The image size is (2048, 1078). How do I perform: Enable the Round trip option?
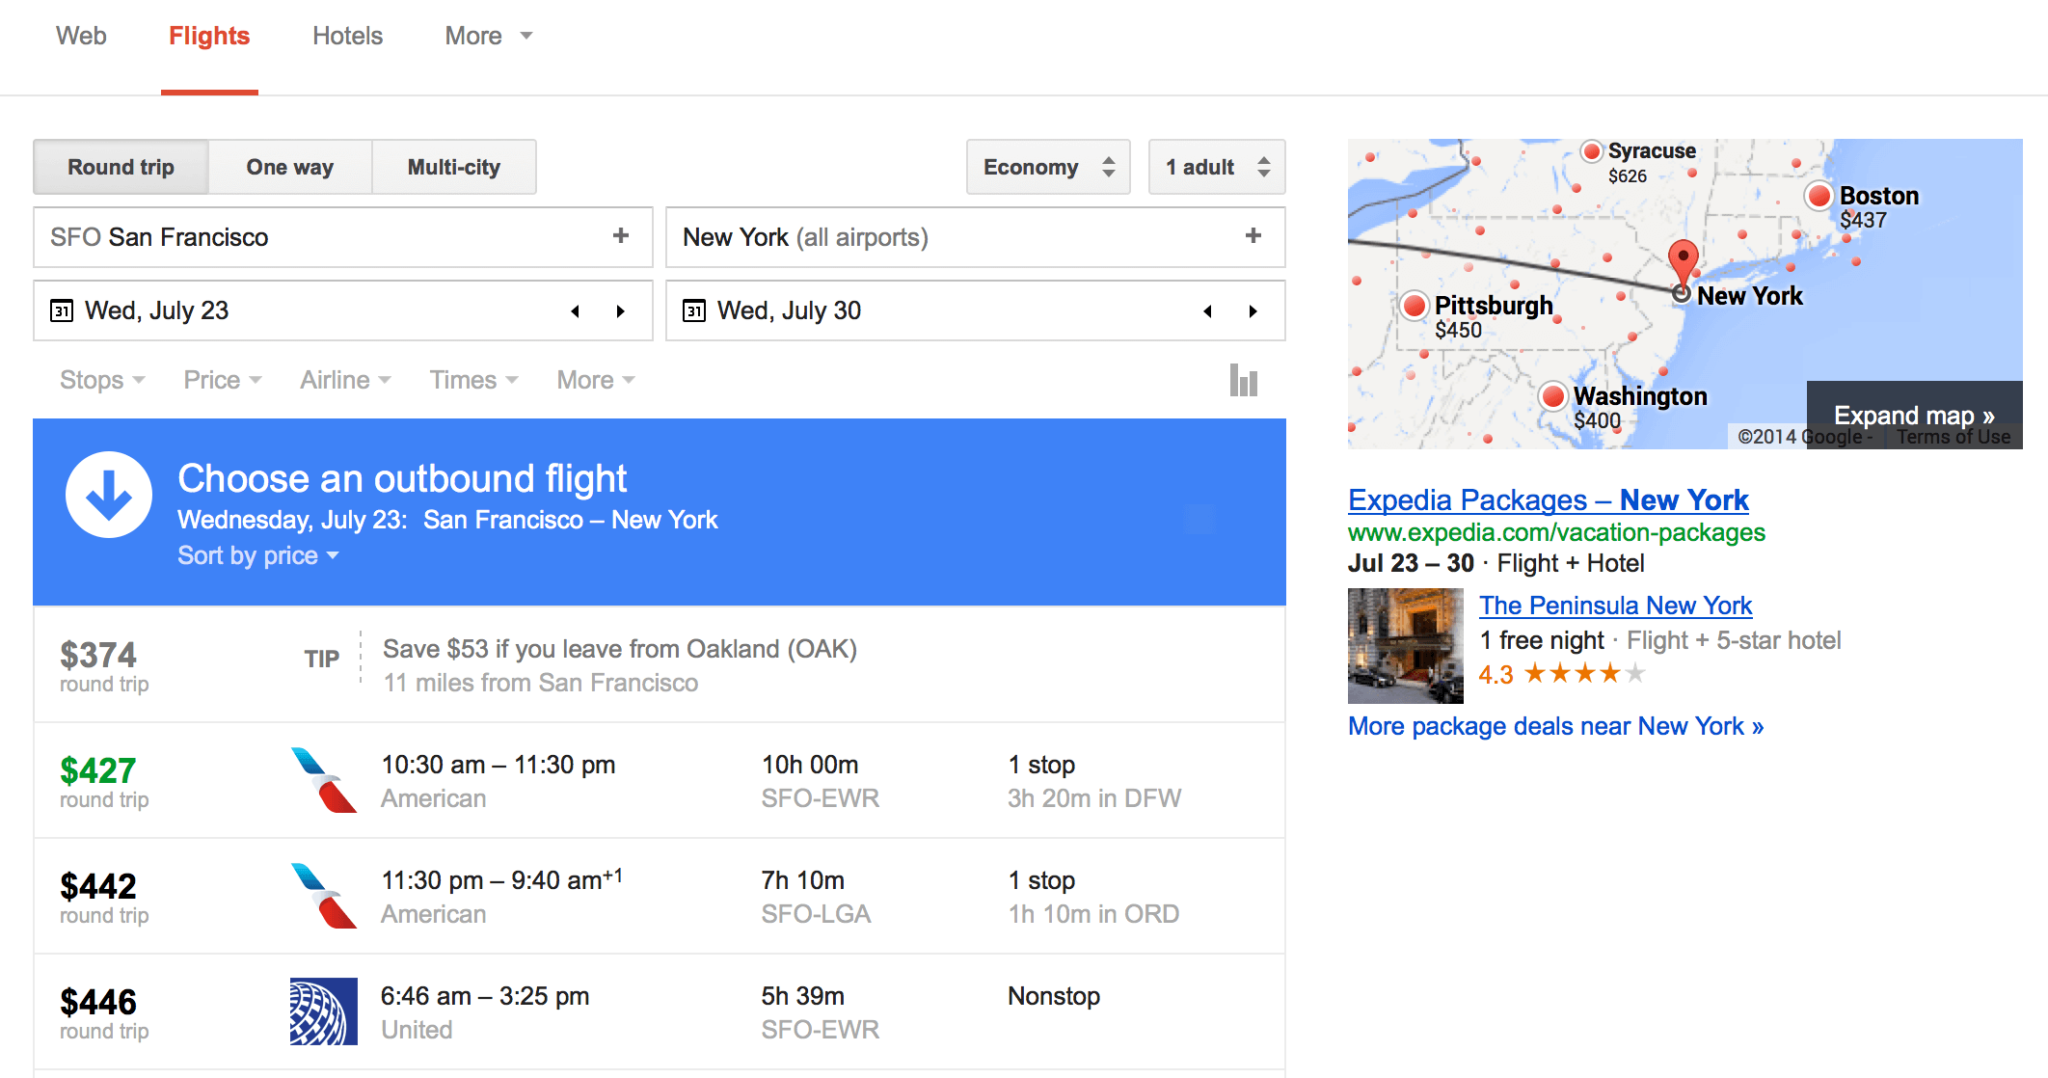point(119,166)
